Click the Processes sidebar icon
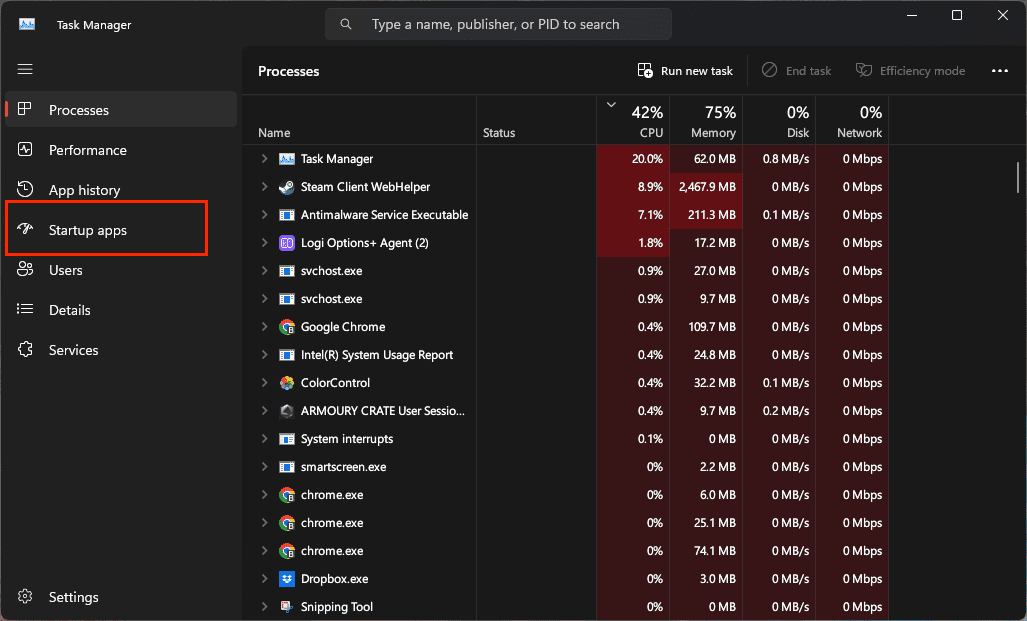1027x621 pixels. (x=25, y=109)
